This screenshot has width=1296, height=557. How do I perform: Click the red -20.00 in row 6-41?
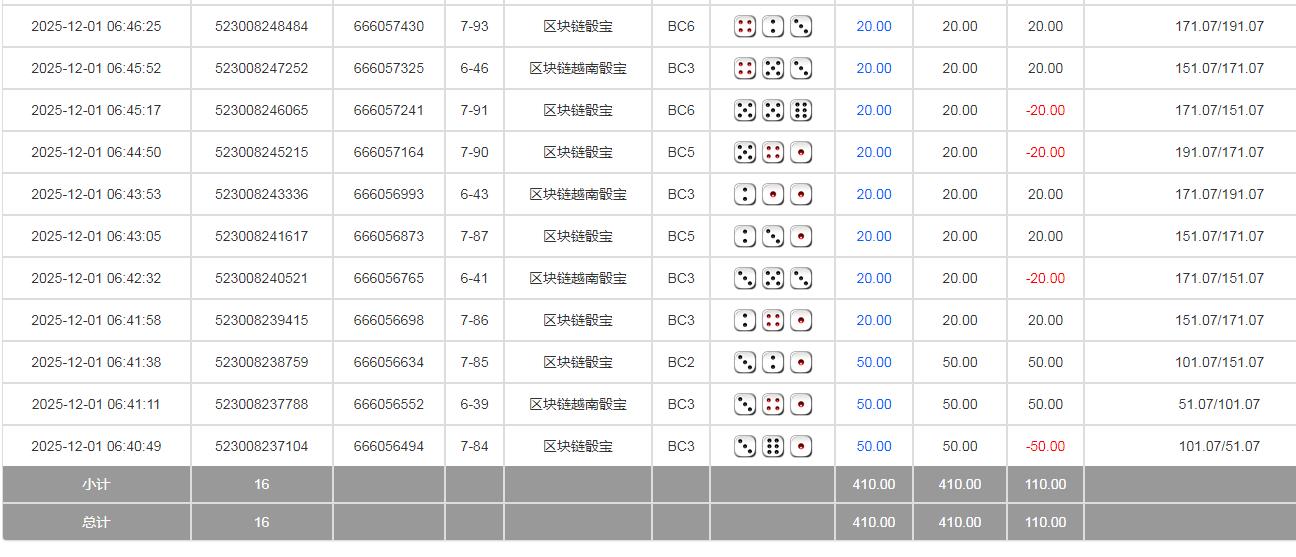pyautogui.click(x=1045, y=279)
